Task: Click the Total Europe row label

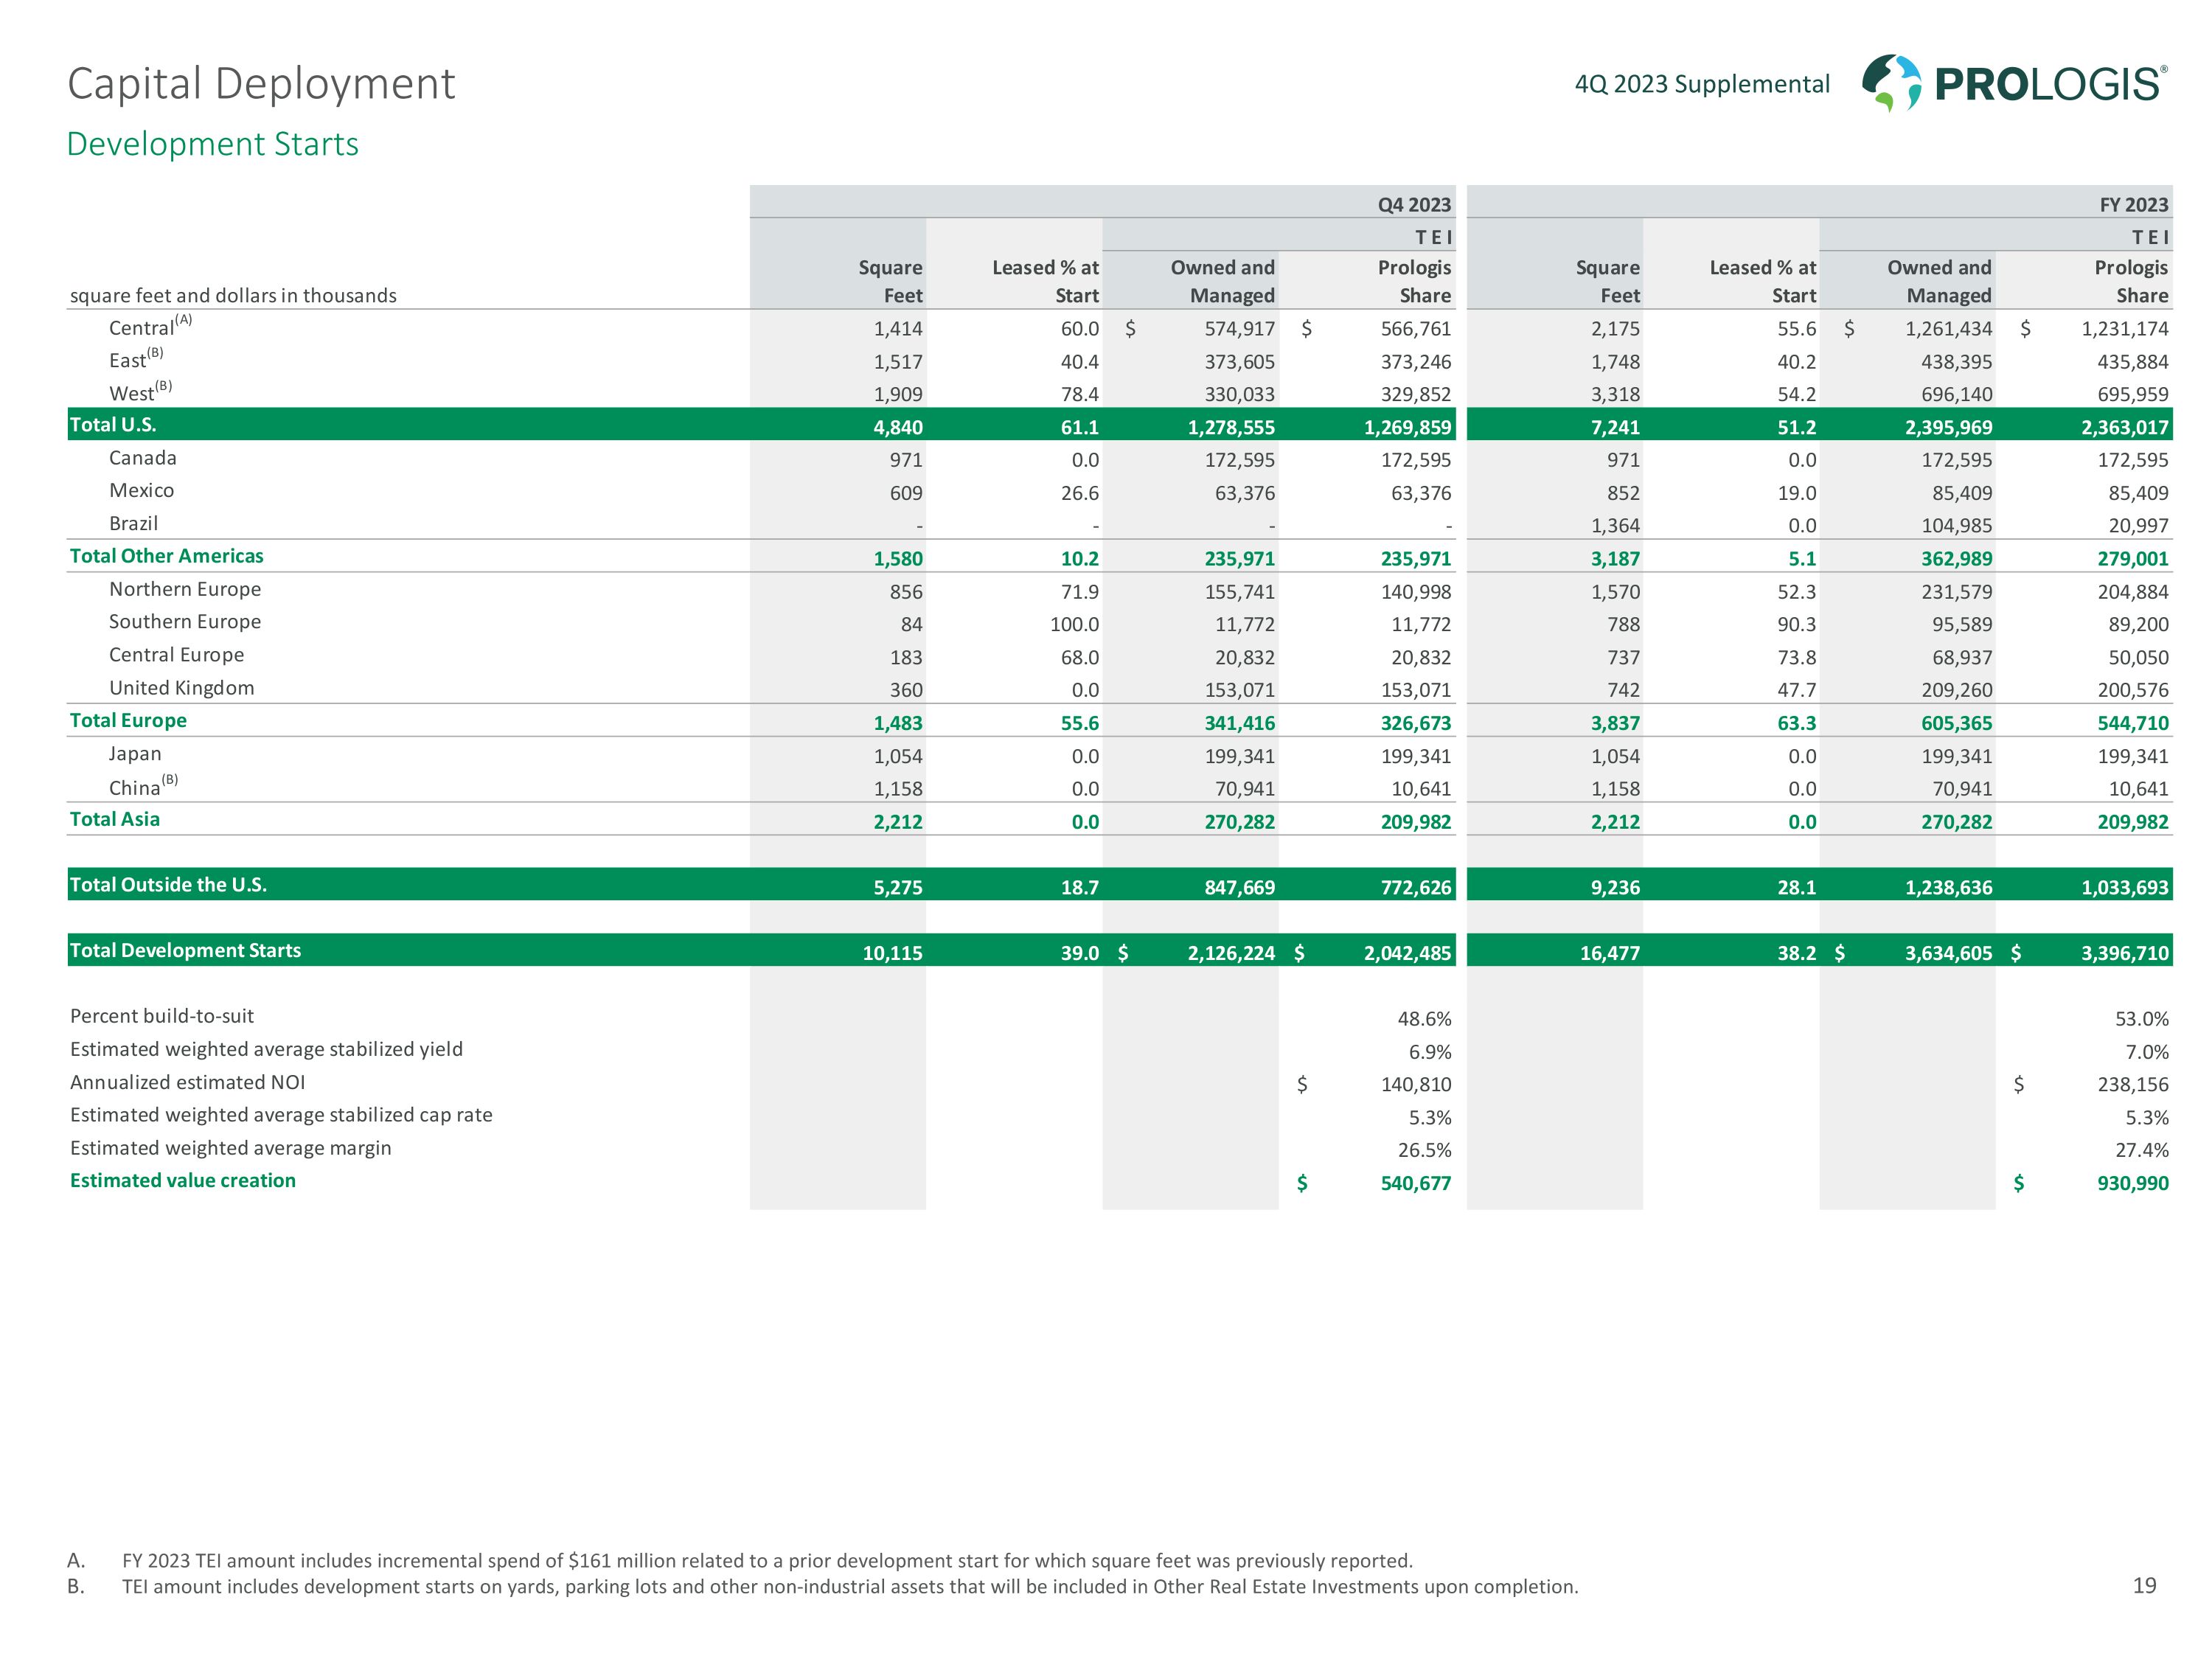Action: pos(128,721)
